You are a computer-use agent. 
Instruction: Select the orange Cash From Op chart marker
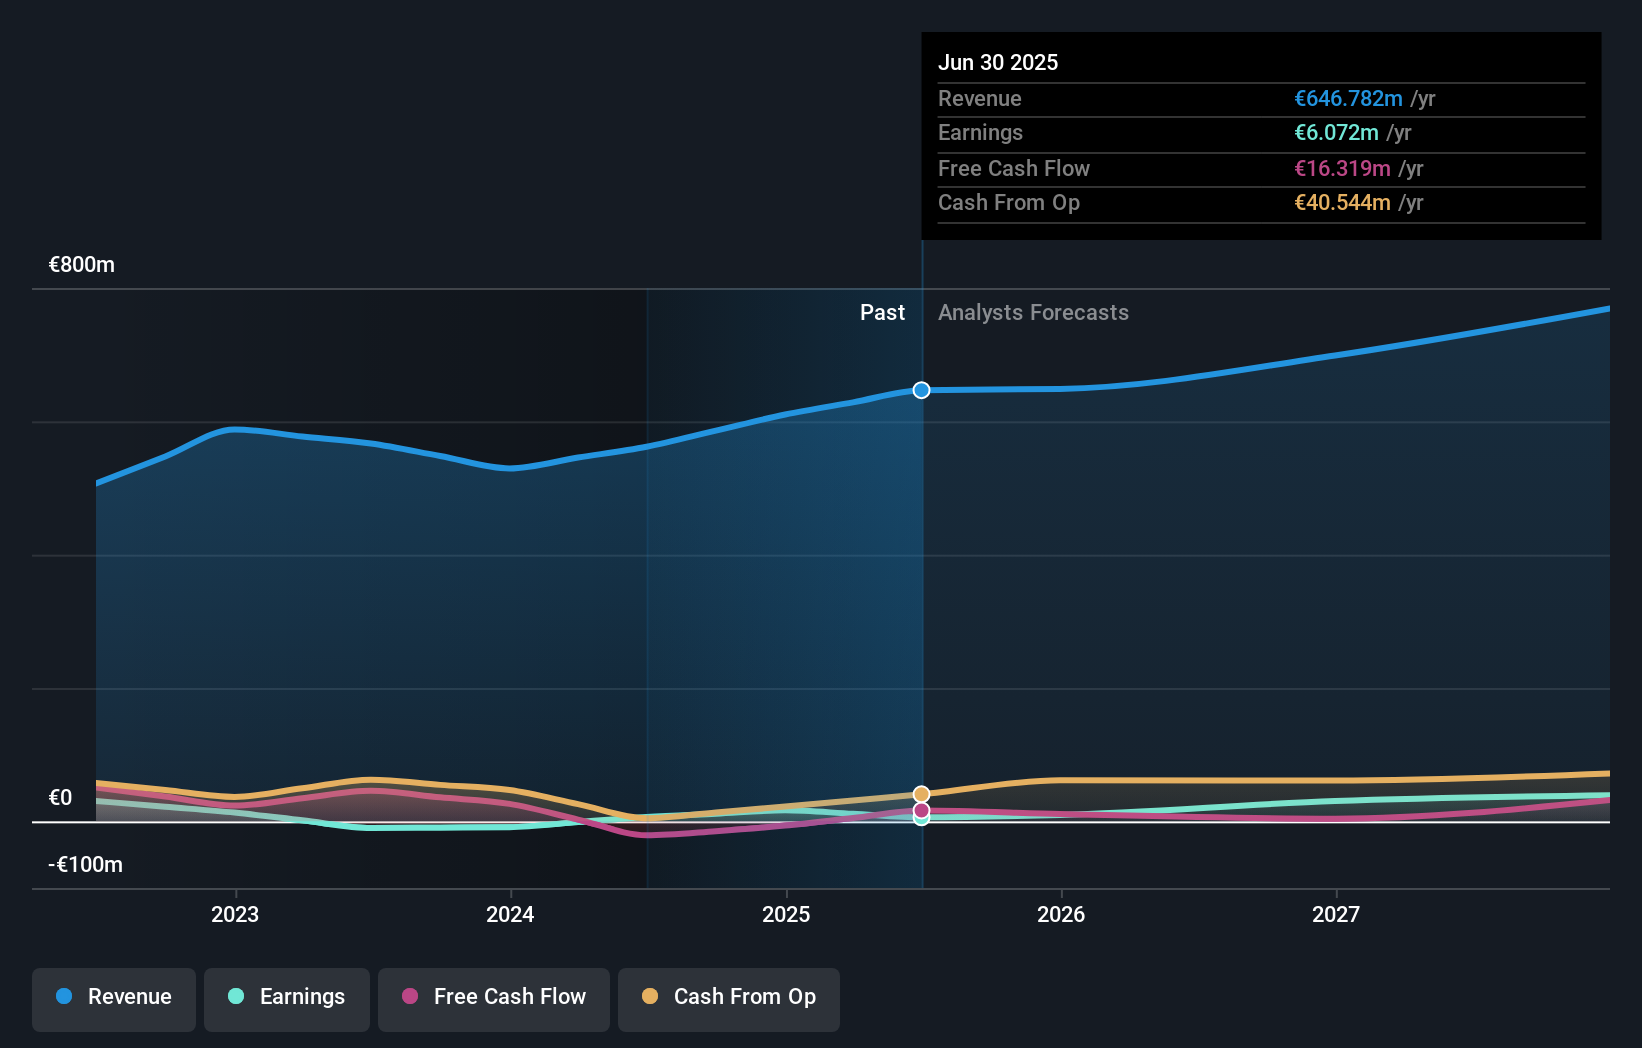(920, 793)
